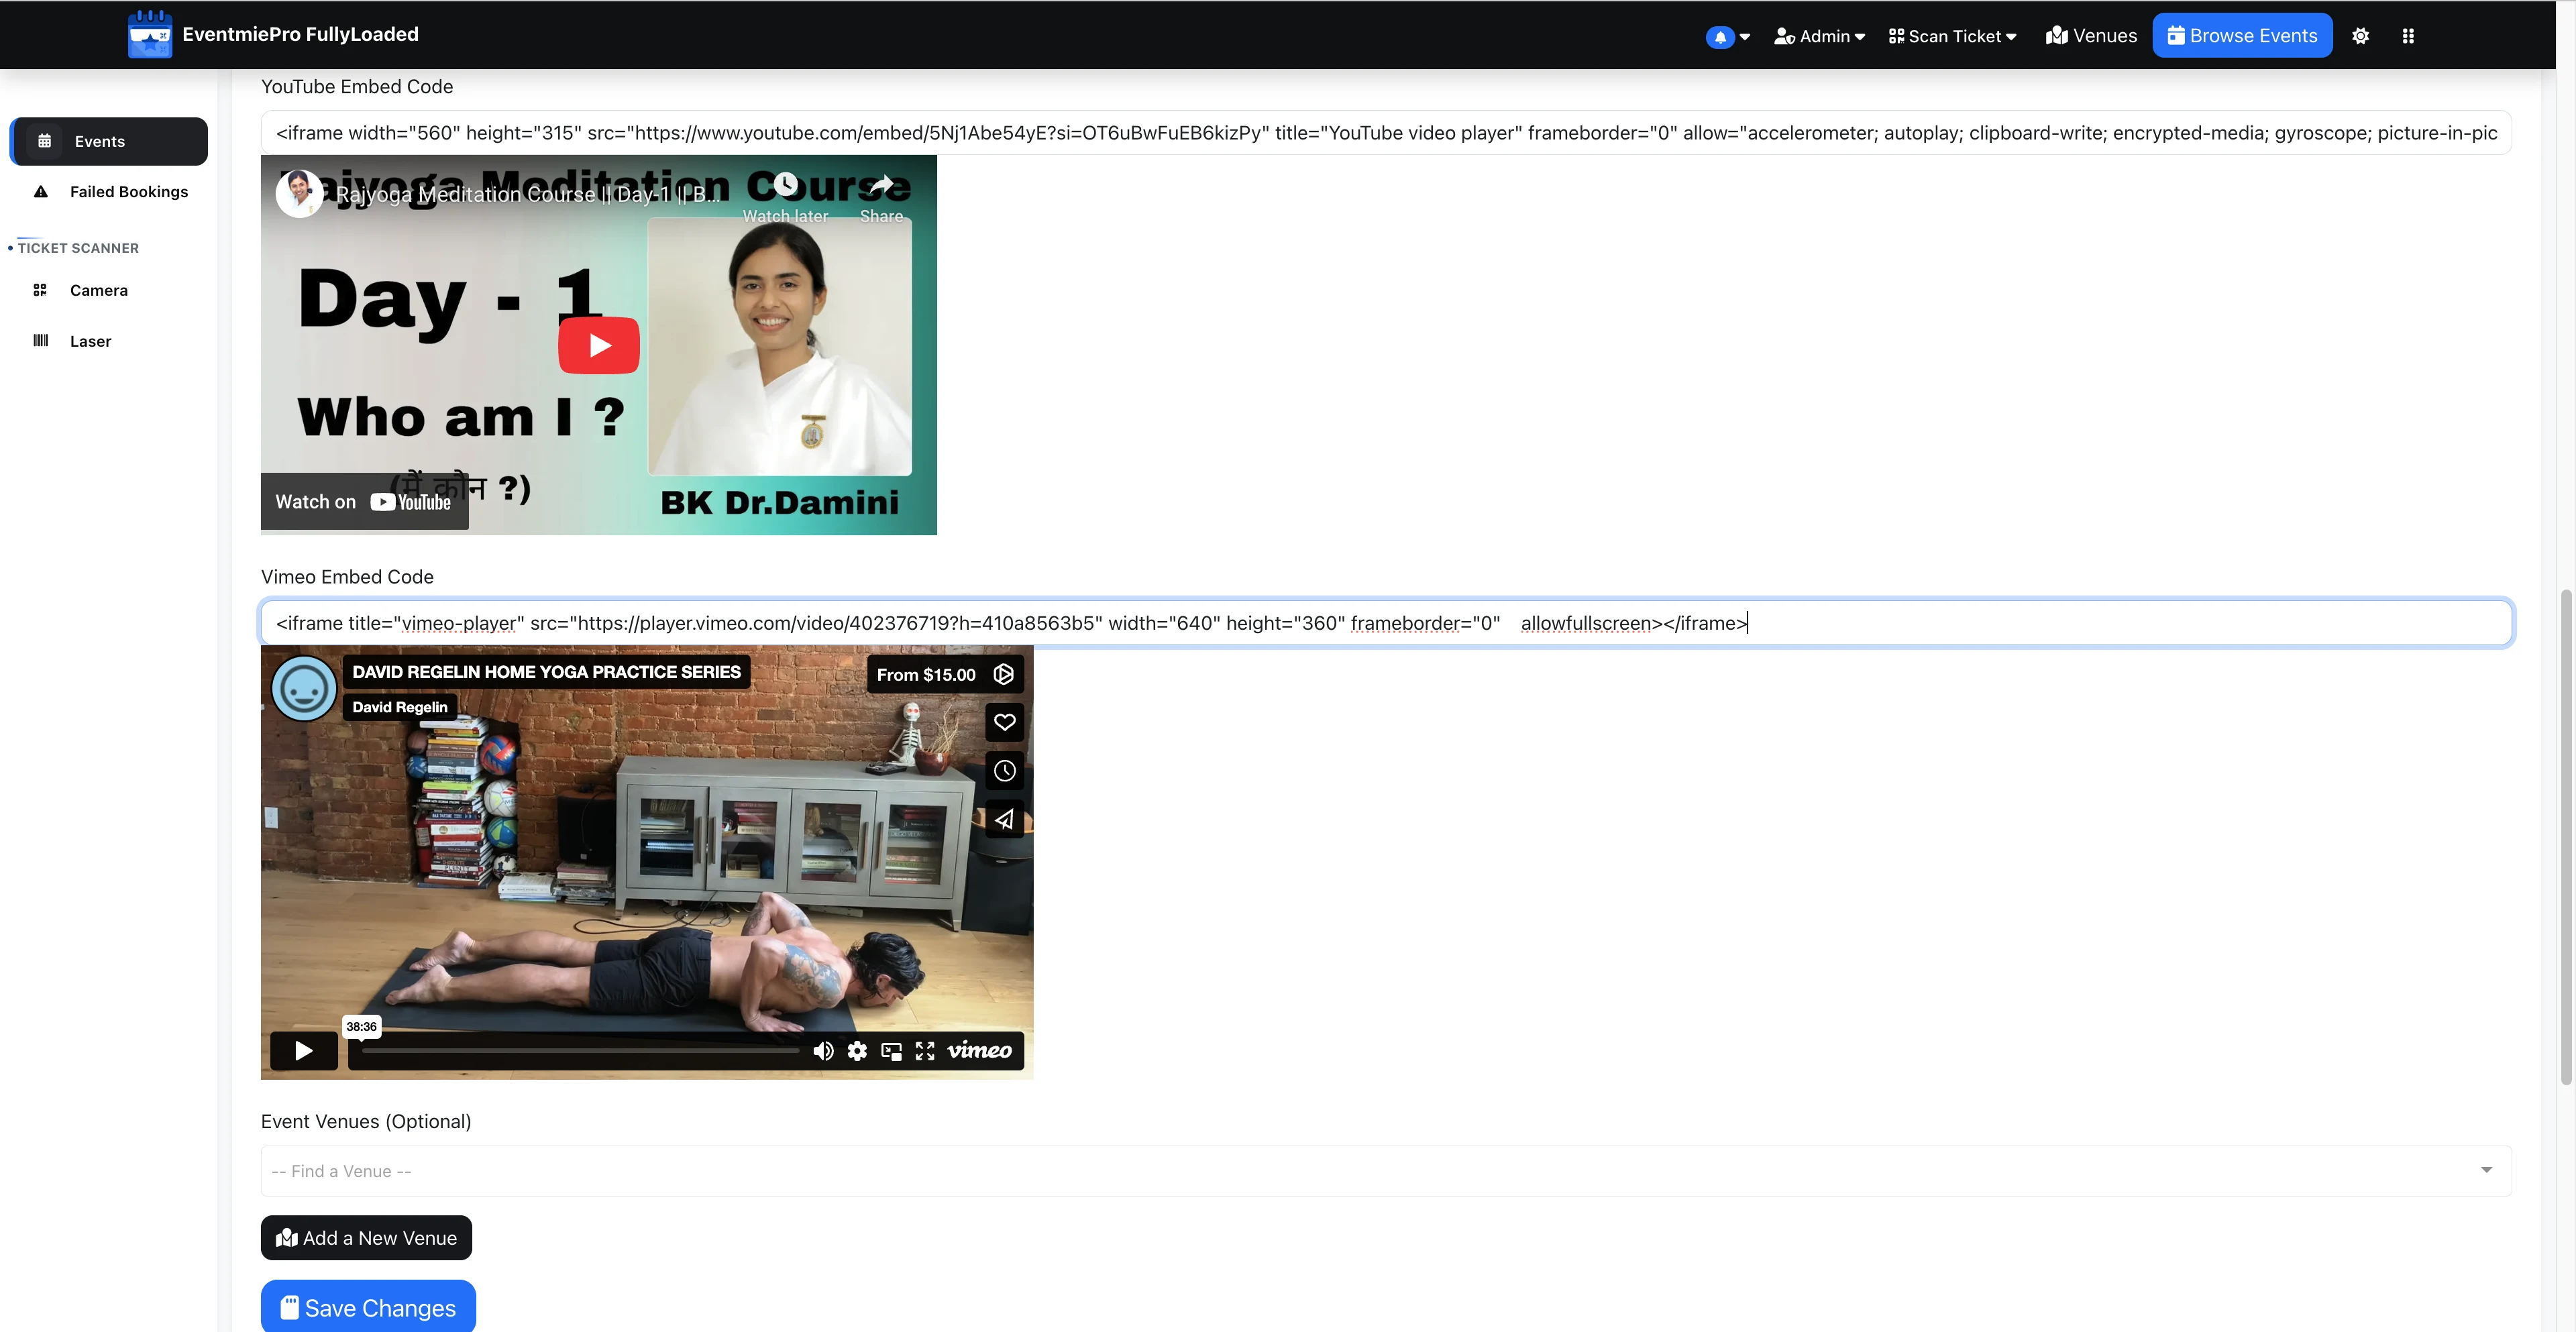Viewport: 2576px width, 1332px height.
Task: Toggle dark mode sun icon in navbar
Action: (x=2360, y=36)
